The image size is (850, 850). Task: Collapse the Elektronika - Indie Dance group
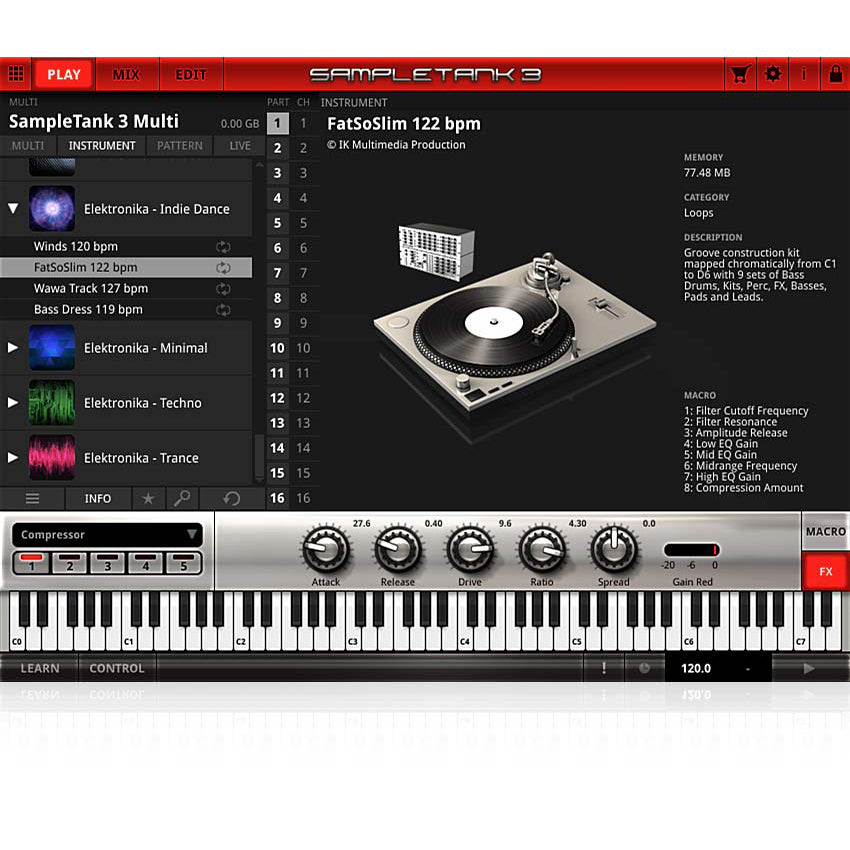pyautogui.click(x=12, y=209)
